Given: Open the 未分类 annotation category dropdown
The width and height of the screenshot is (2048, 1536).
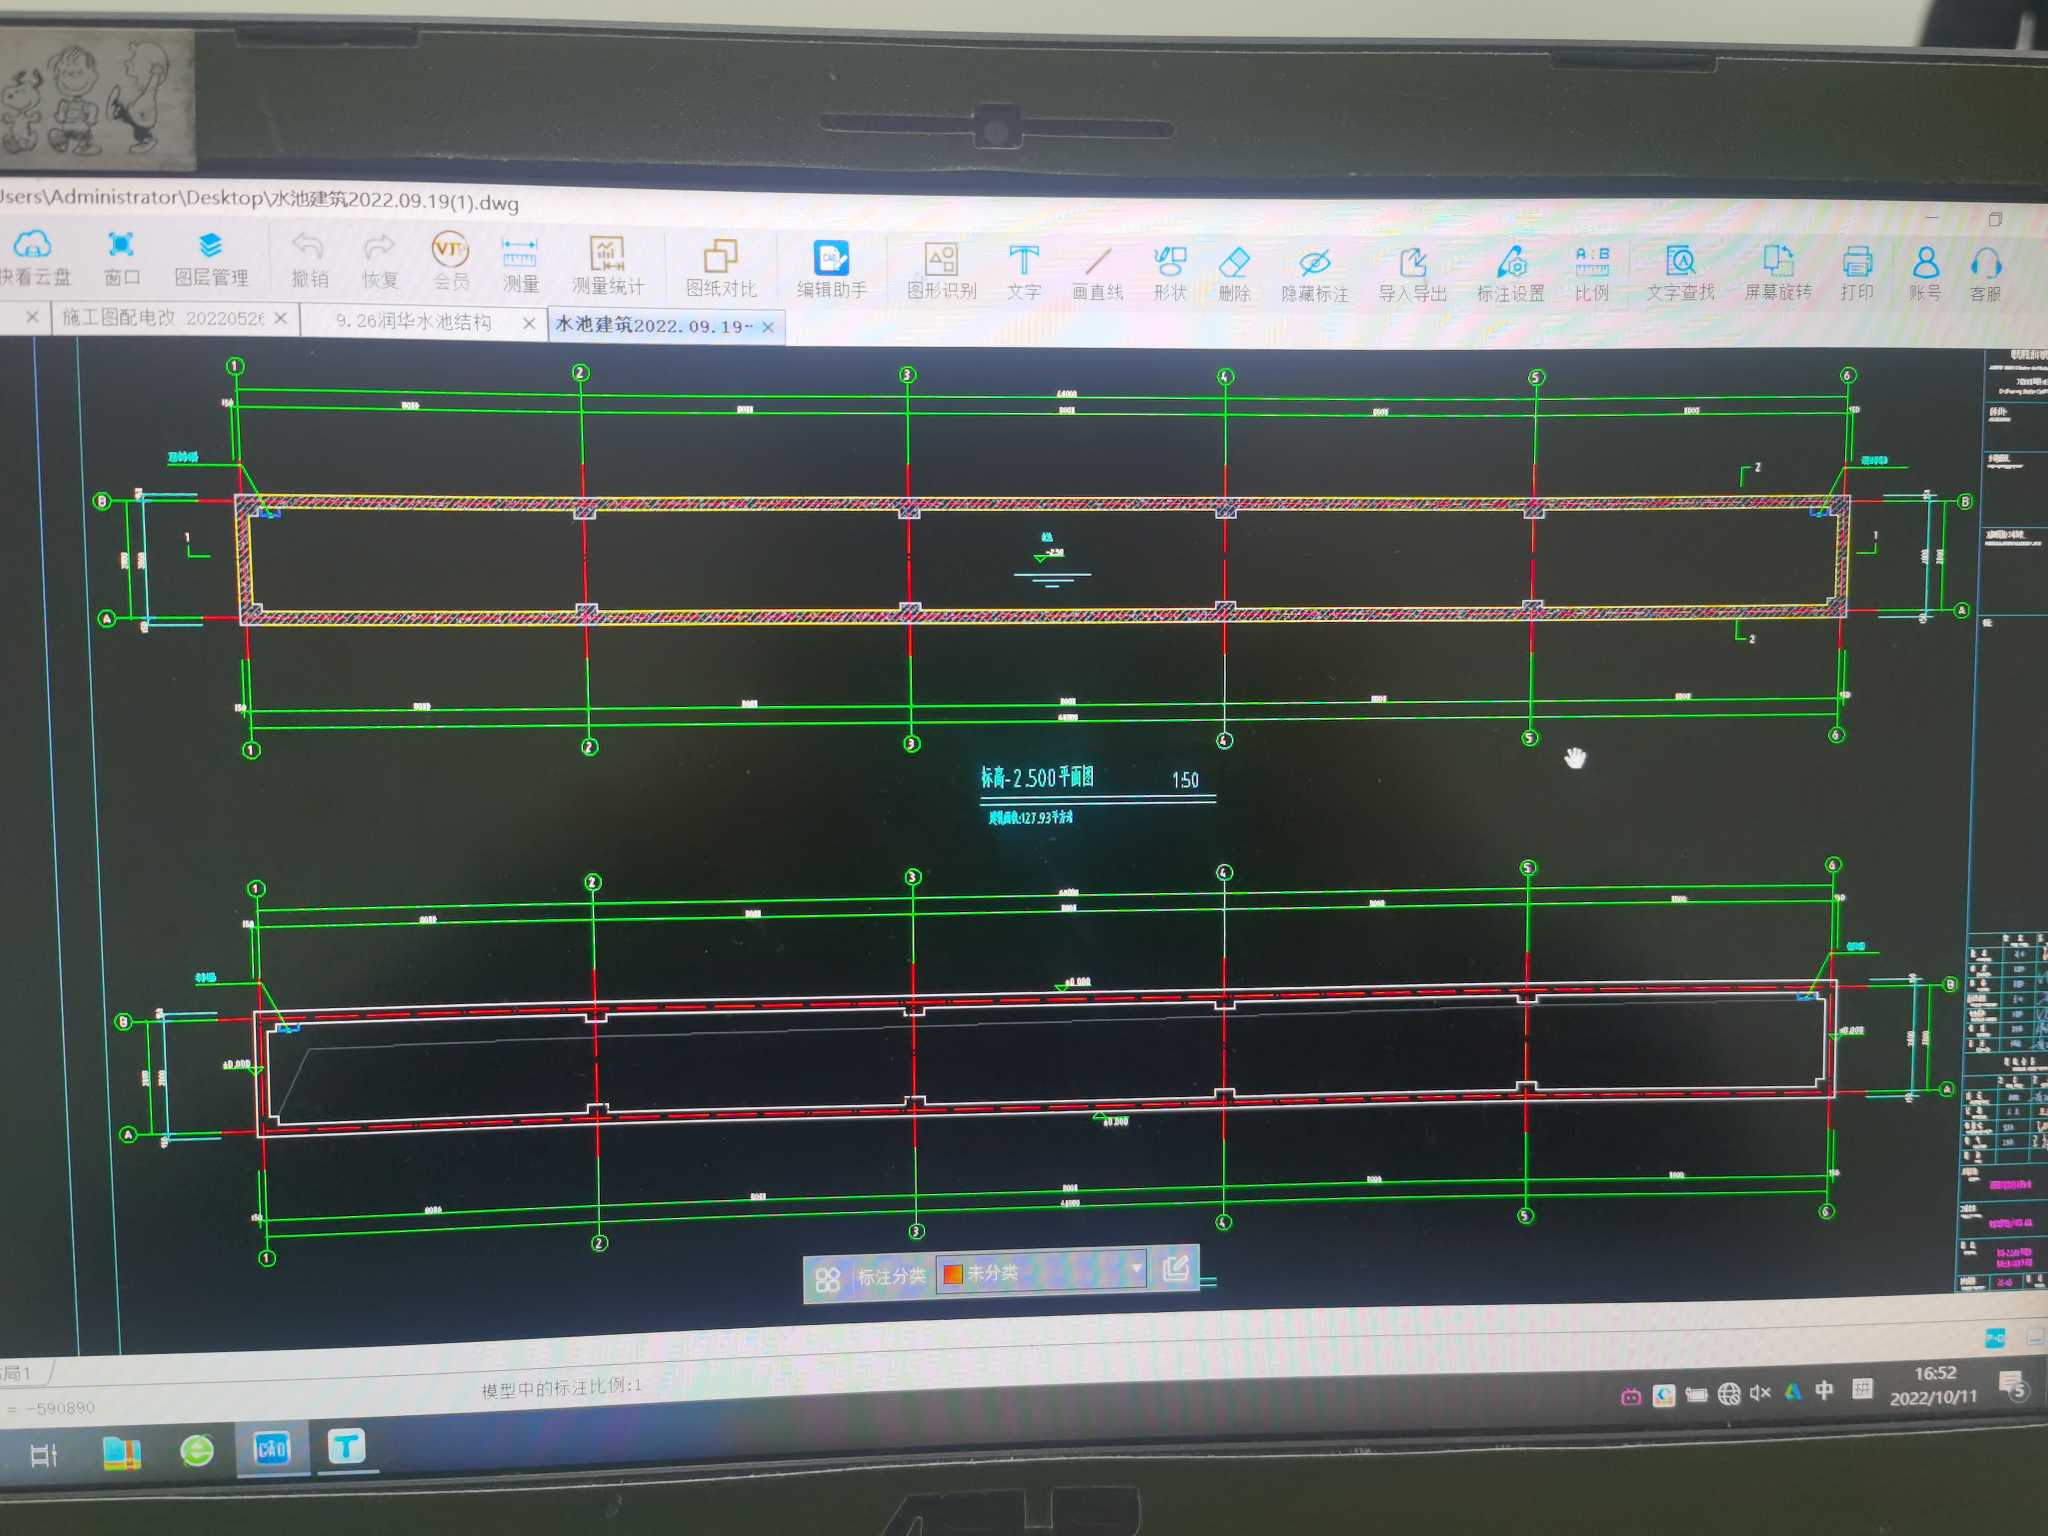Looking at the screenshot, I should pos(1040,1272).
